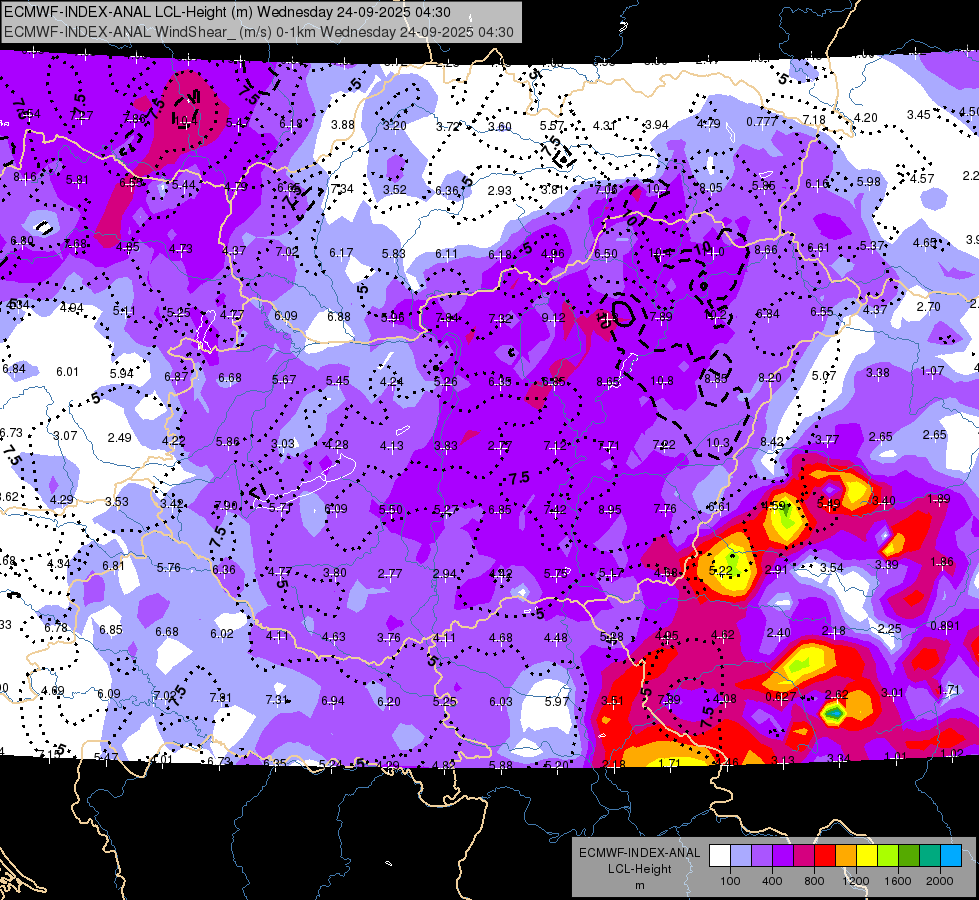Screen dimensions: 979x900
Task: Click the wind shear value 3.72
Action: [448, 127]
